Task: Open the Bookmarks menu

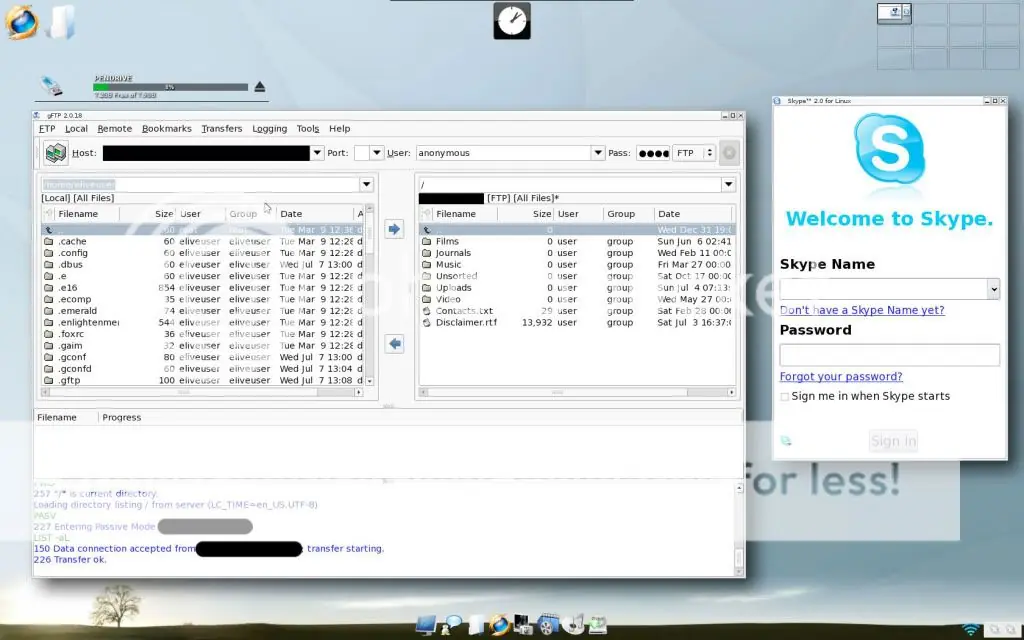Action: click(167, 129)
